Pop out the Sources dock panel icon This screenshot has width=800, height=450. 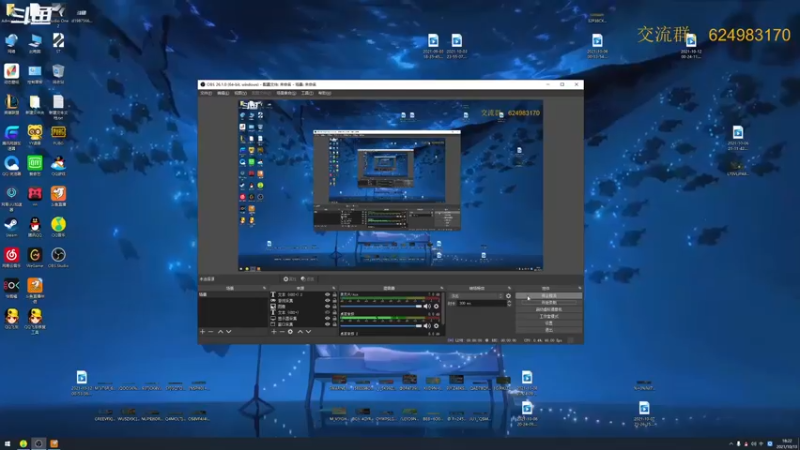pos(334,288)
